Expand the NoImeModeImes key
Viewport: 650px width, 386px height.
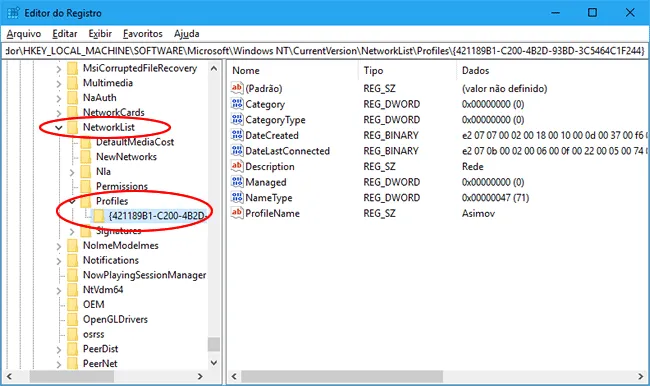[58, 246]
